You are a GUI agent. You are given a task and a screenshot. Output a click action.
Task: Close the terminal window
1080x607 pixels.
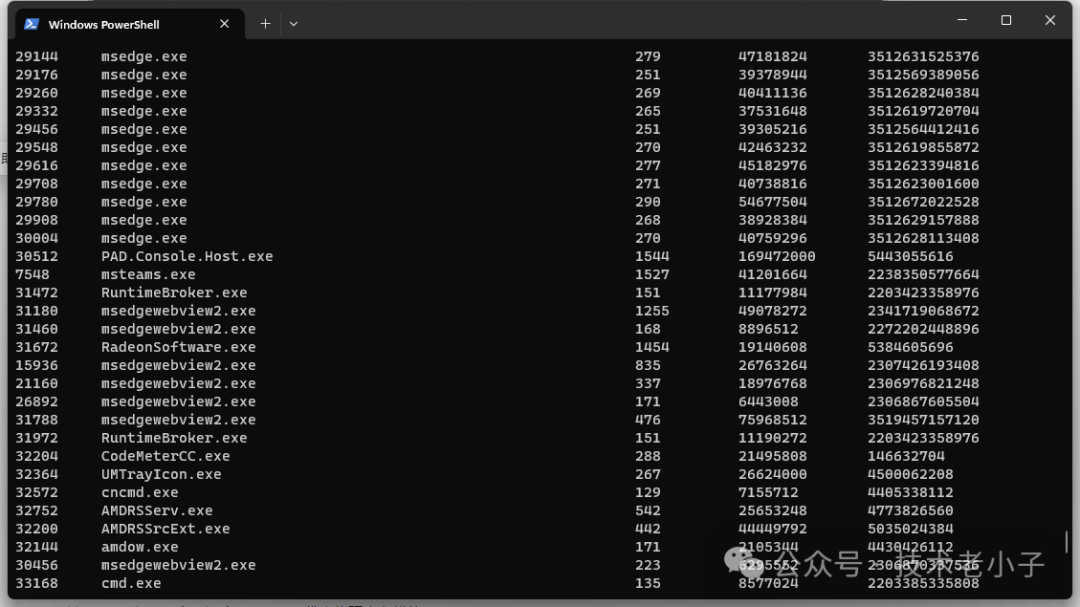(1050, 20)
